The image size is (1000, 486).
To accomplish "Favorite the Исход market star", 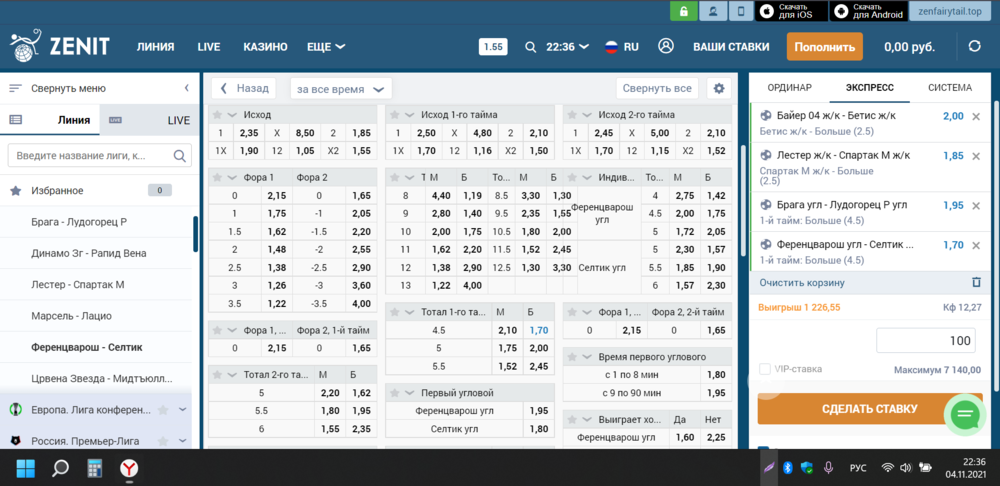I will click(x=217, y=115).
